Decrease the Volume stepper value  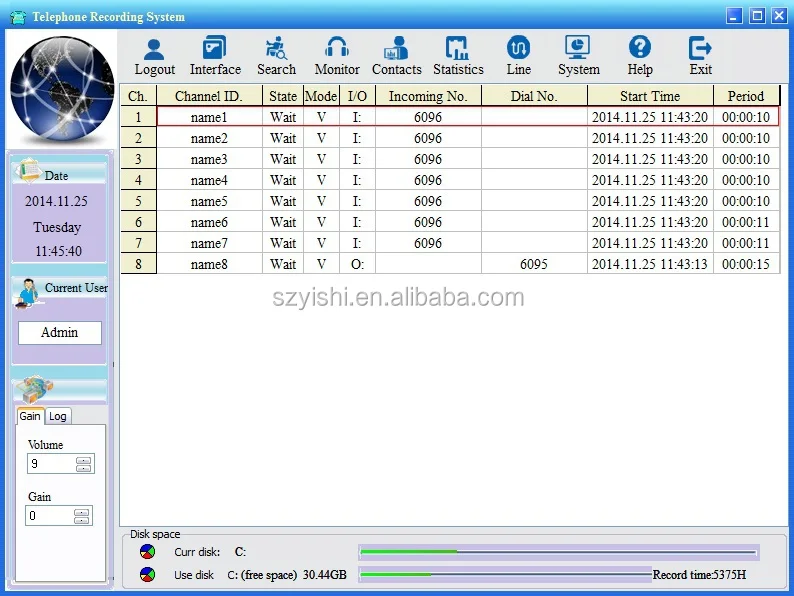84,468
